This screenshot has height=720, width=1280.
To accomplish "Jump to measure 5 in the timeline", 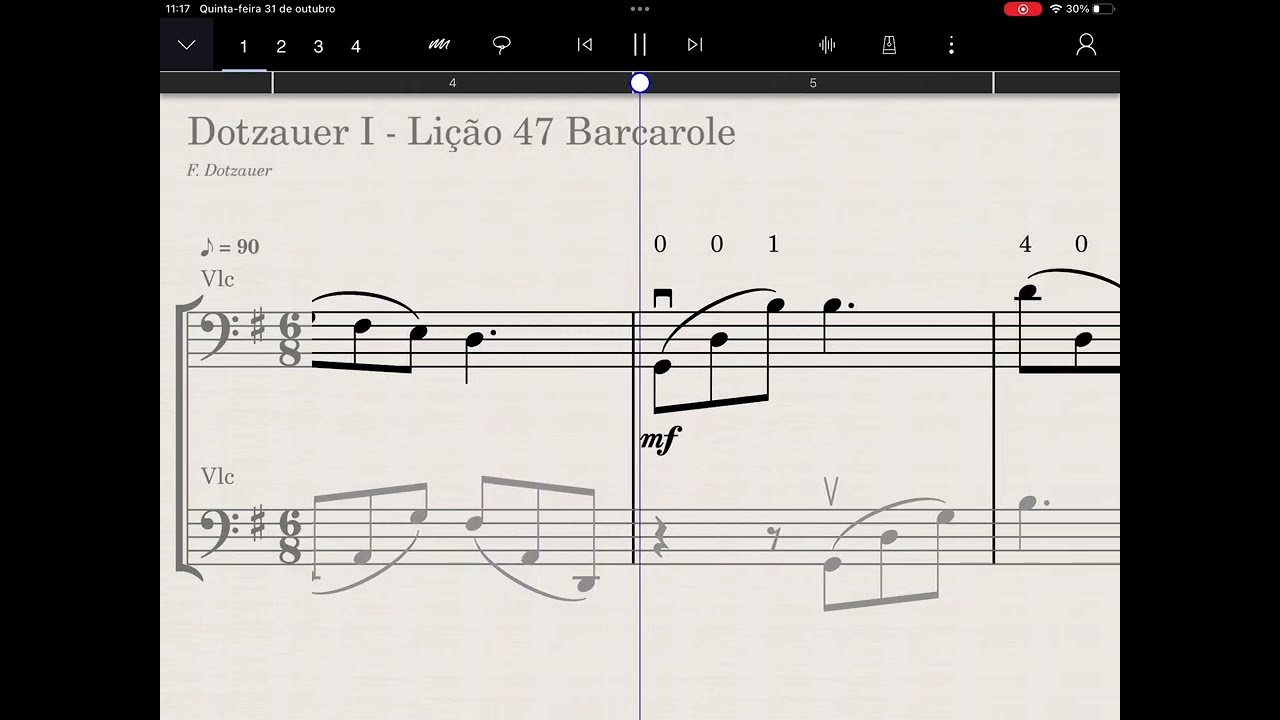I will coord(813,83).
